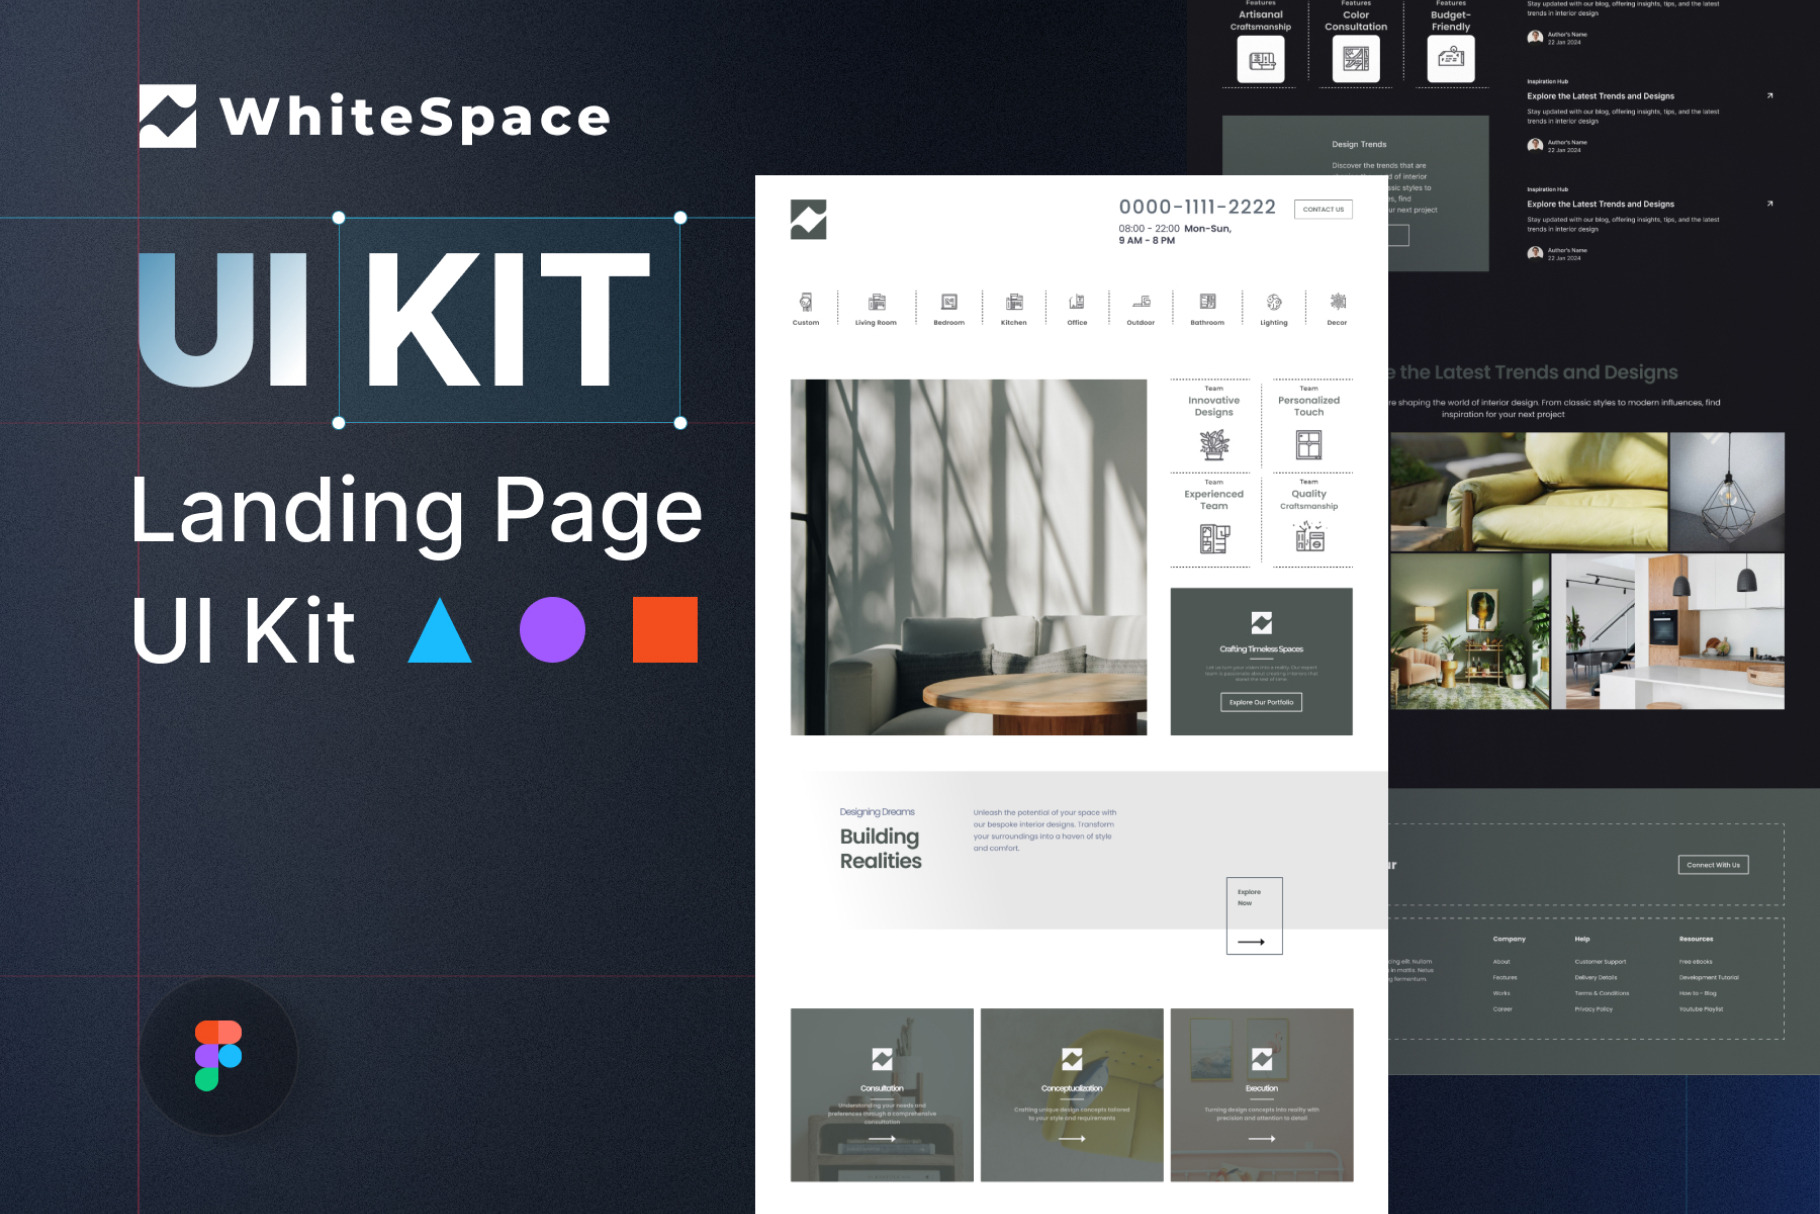This screenshot has width=1820, height=1214.
Task: Click the orange square color shape
Action: (665, 630)
